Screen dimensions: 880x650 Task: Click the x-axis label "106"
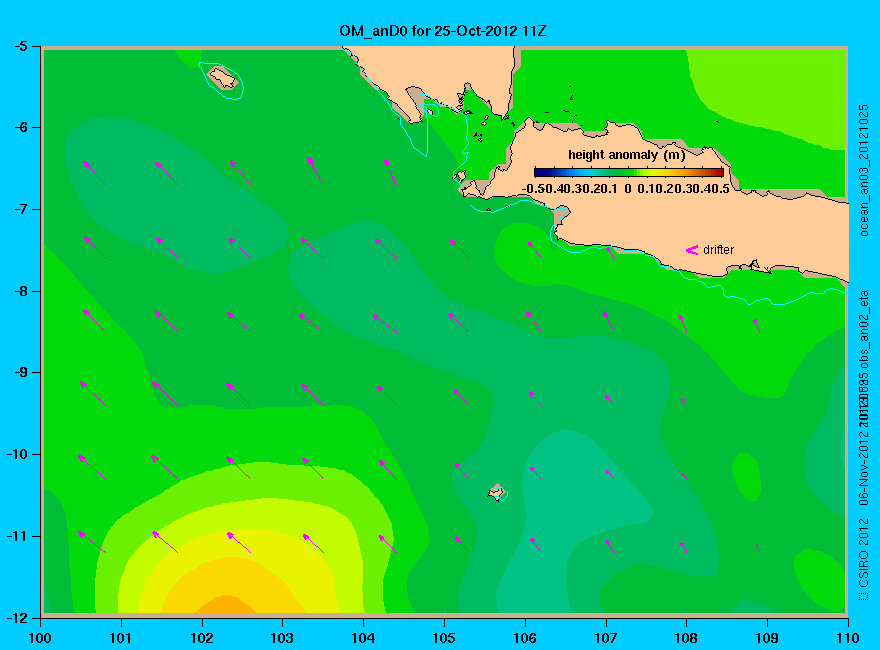(x=525, y=638)
